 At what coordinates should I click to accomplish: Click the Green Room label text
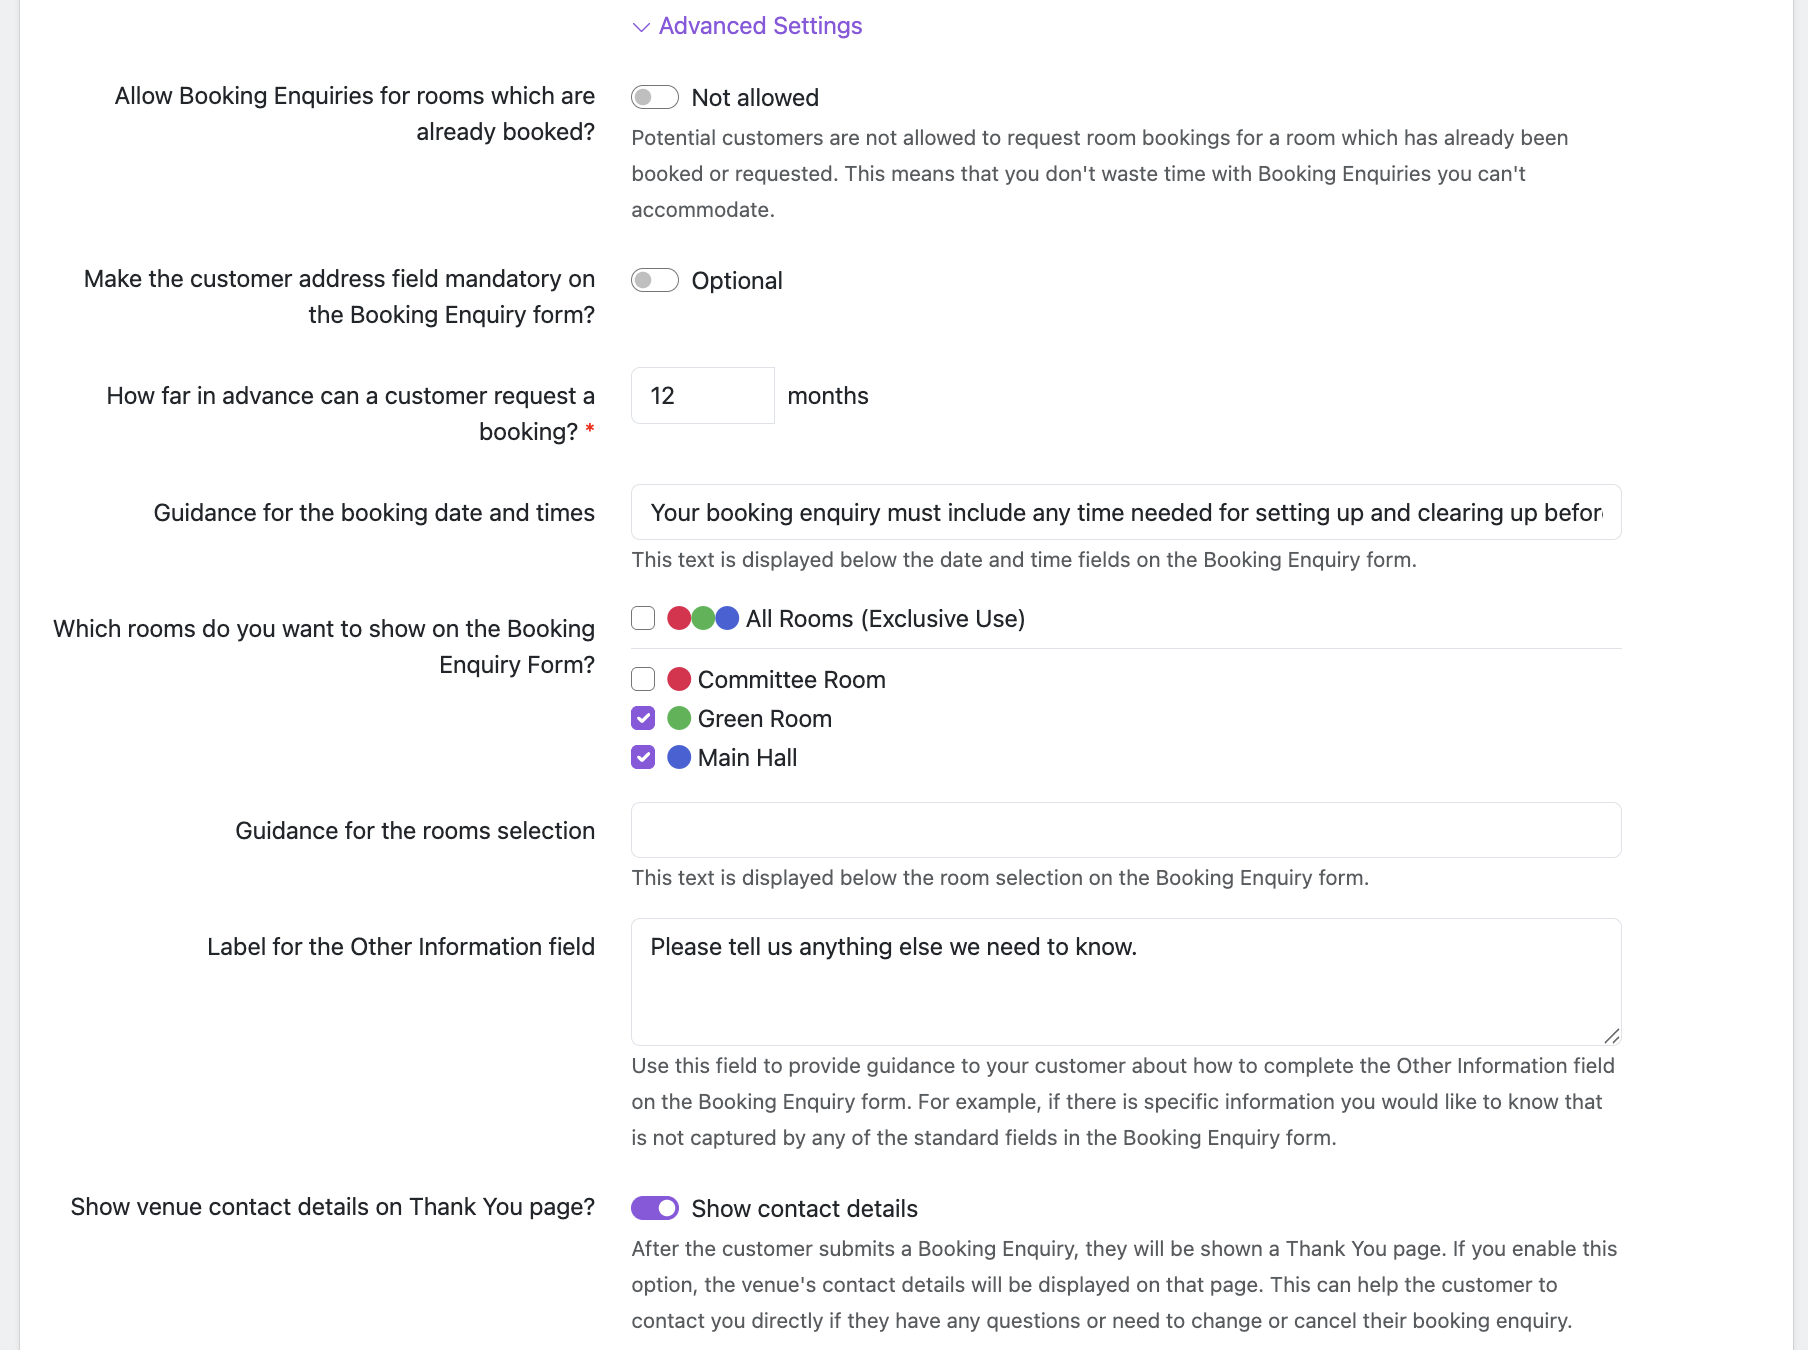(764, 719)
